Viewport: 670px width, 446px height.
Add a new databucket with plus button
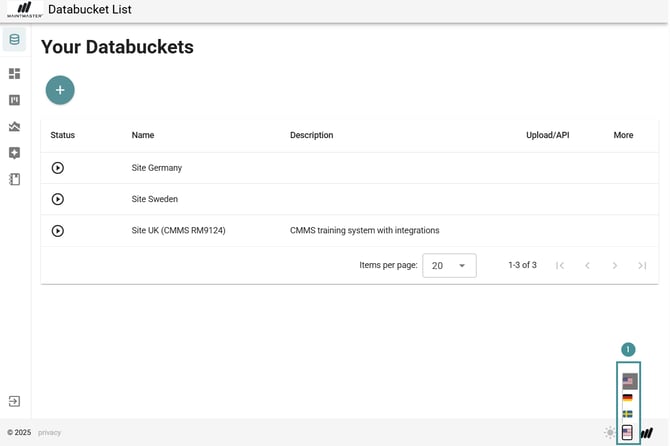60,90
